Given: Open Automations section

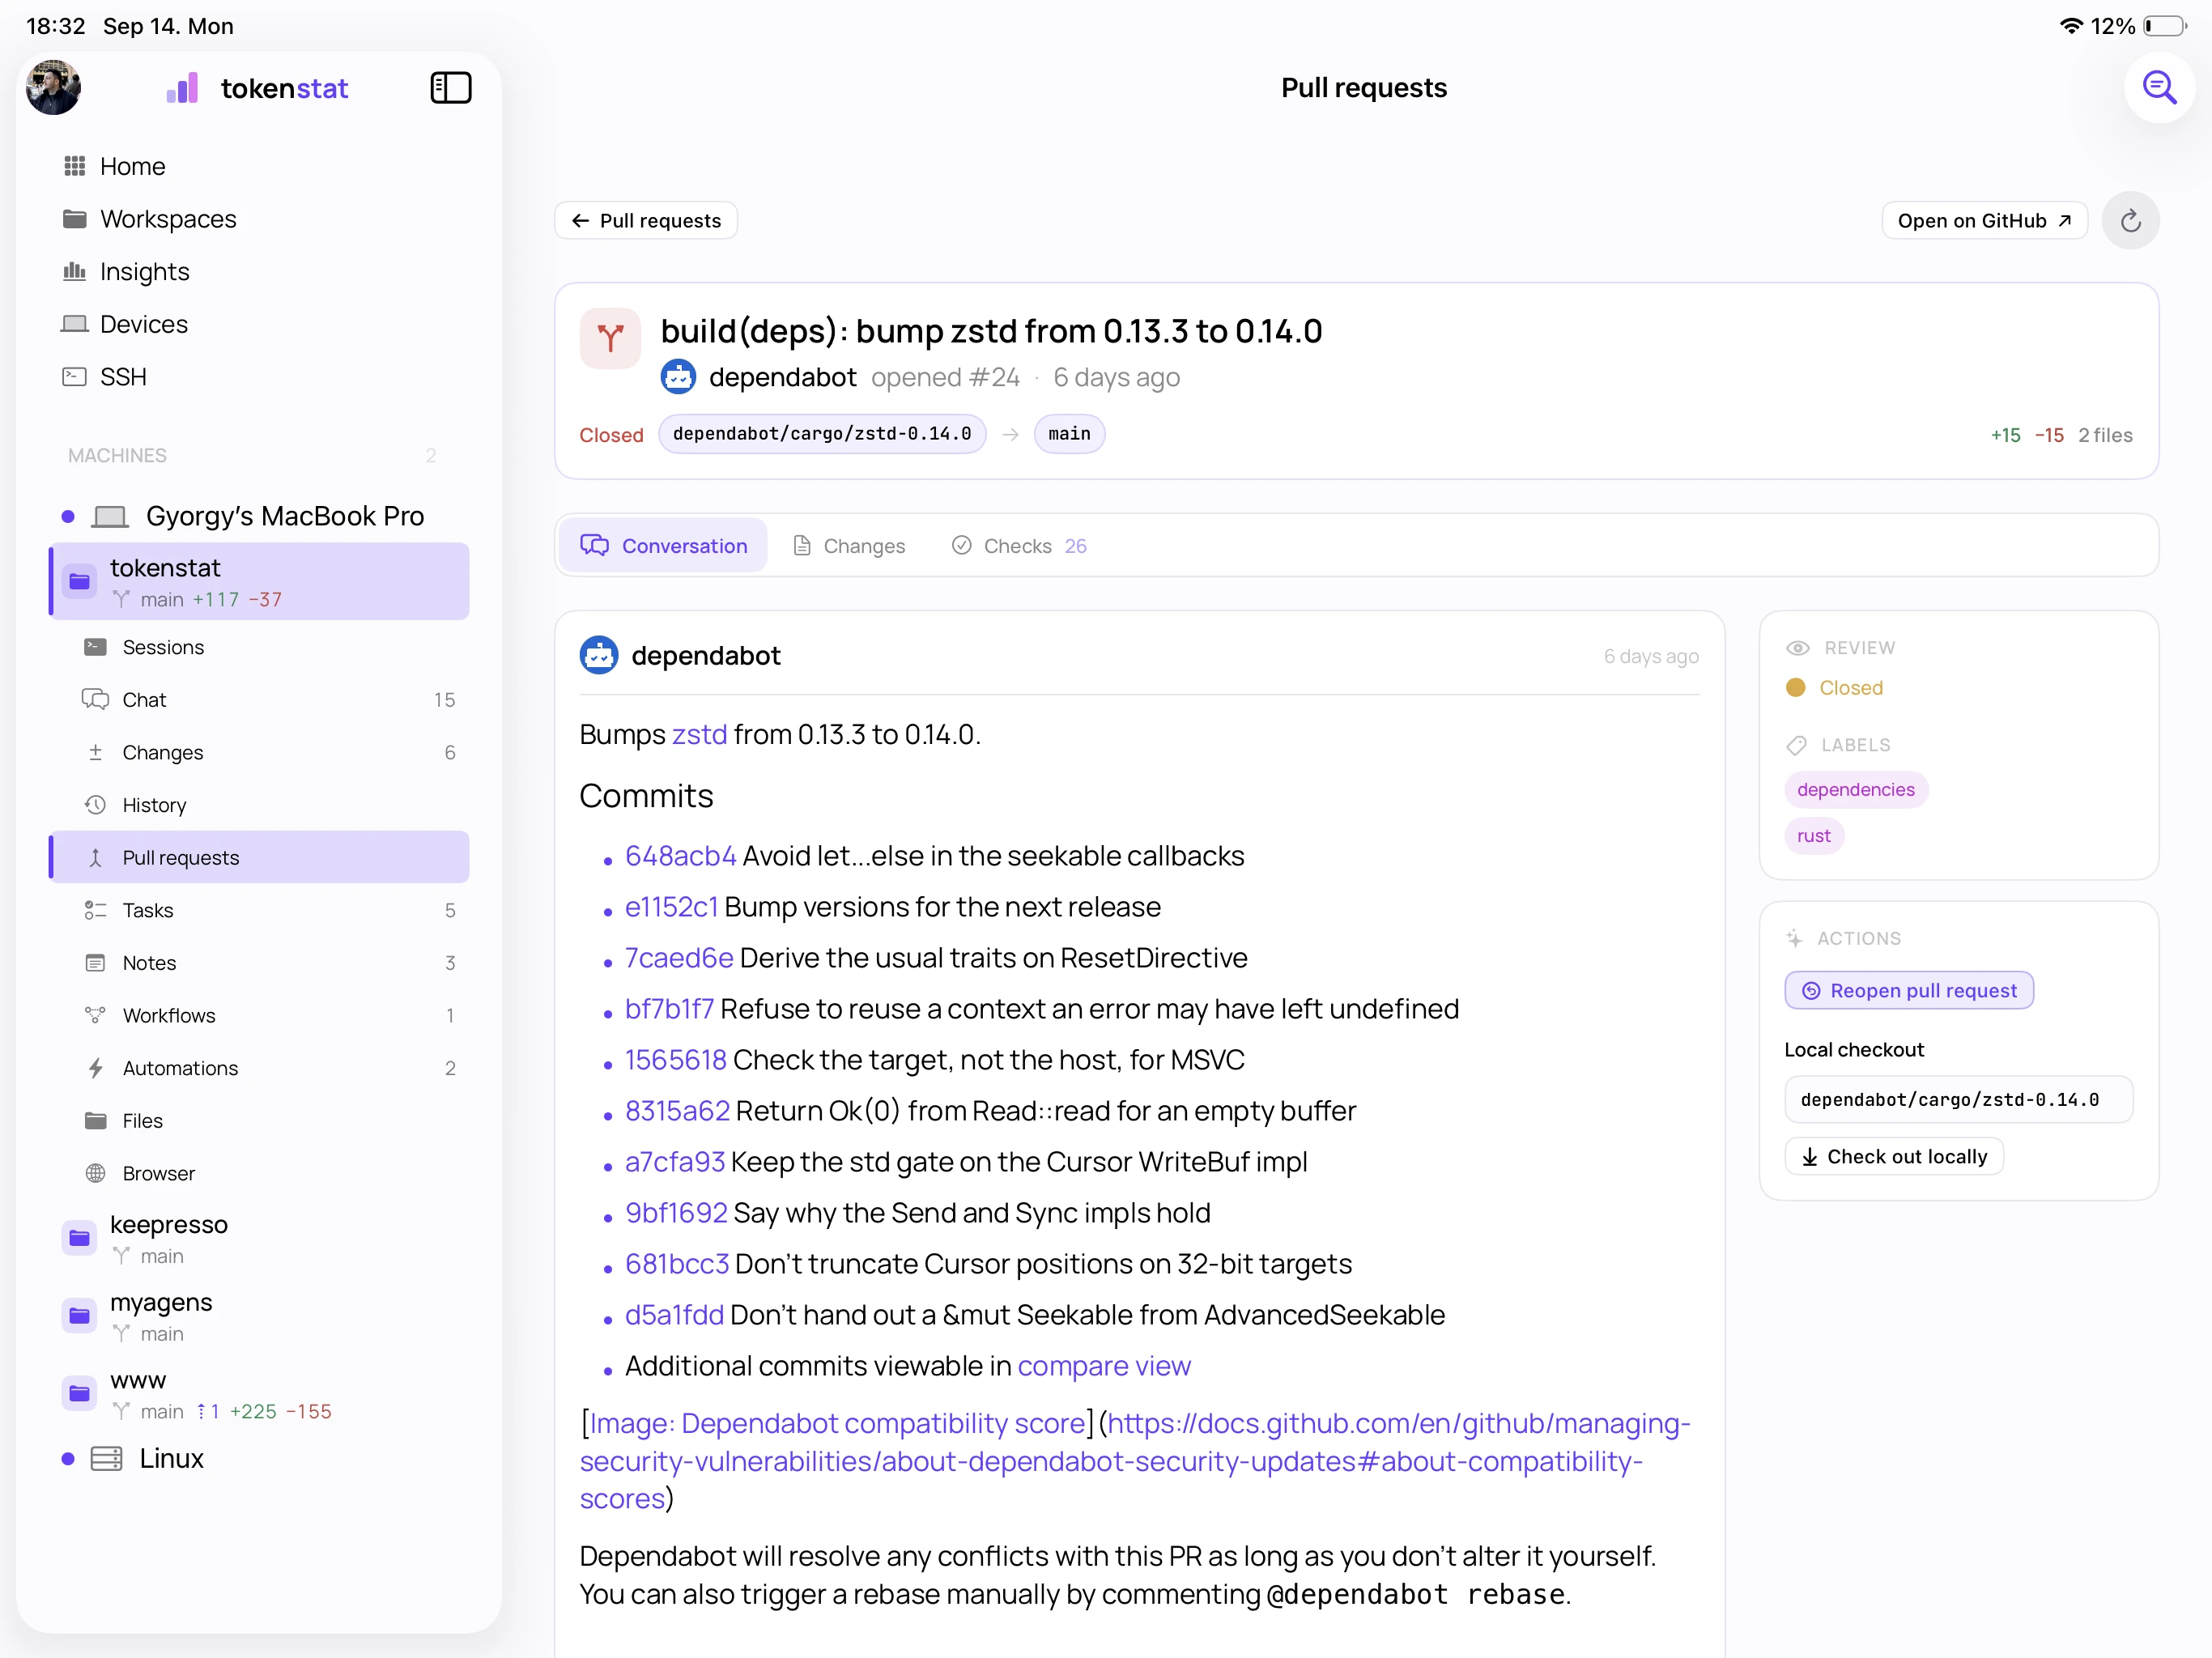Looking at the screenshot, I should pos(259,1068).
